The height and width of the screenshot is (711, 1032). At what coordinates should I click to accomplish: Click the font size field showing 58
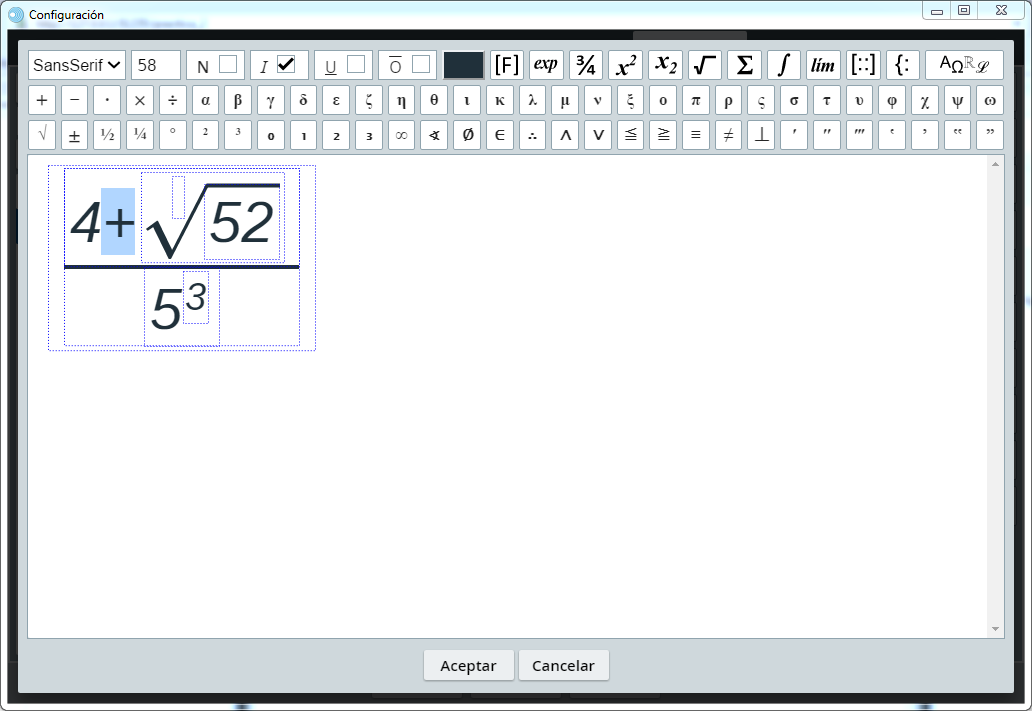click(x=155, y=65)
